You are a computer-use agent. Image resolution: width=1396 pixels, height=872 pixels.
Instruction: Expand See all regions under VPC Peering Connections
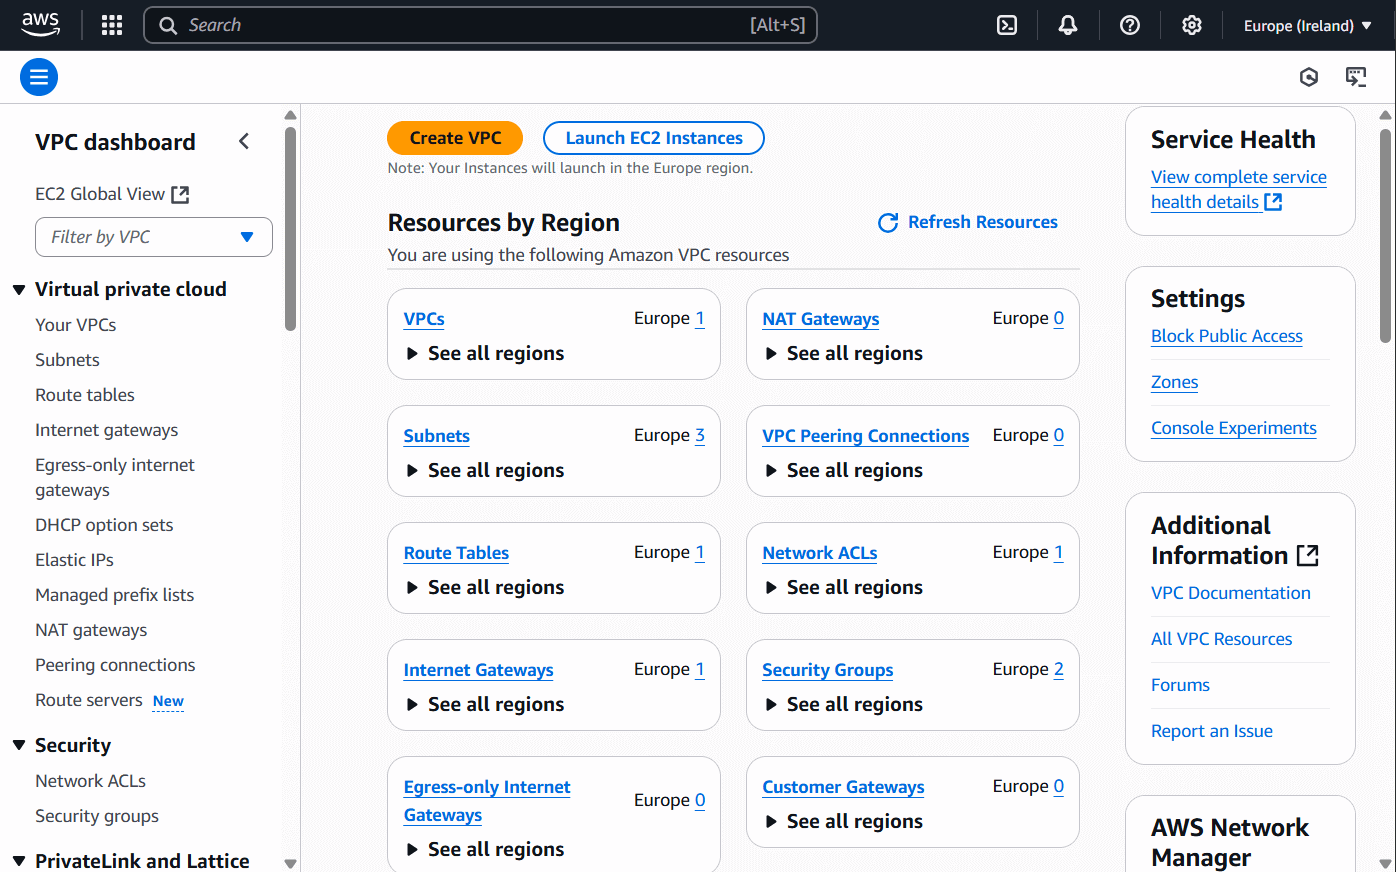pos(844,470)
